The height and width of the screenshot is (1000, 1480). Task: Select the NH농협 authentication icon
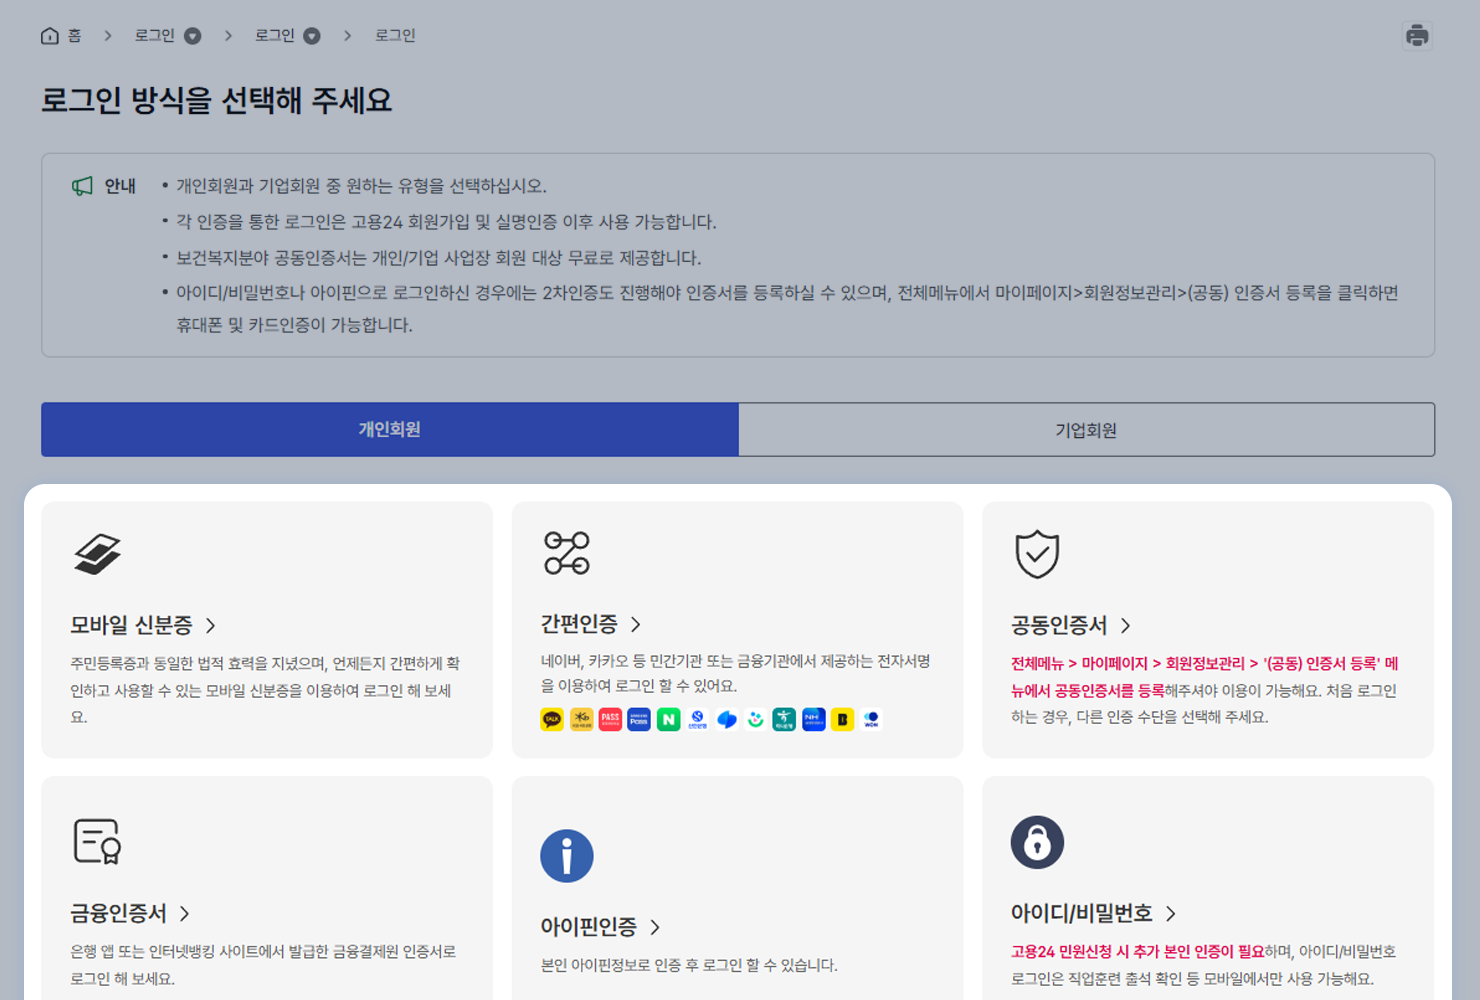tap(812, 719)
